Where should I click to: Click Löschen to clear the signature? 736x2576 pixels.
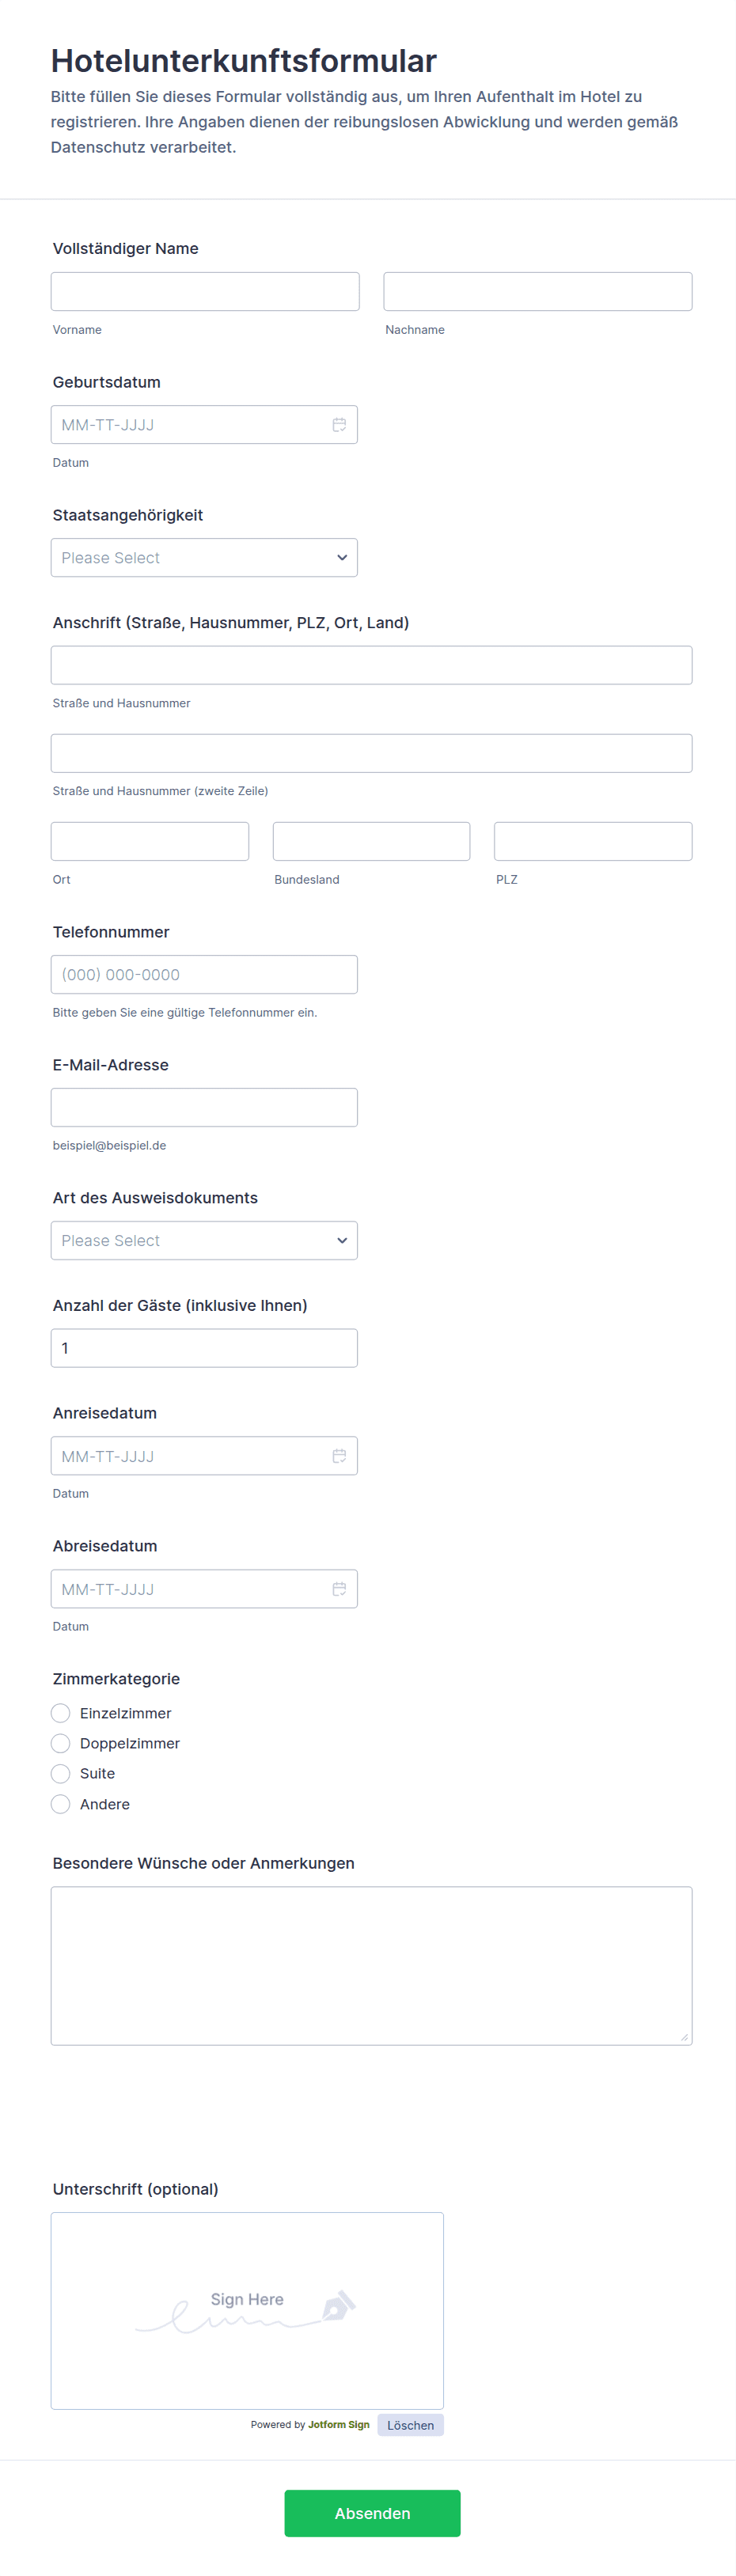tap(410, 2425)
